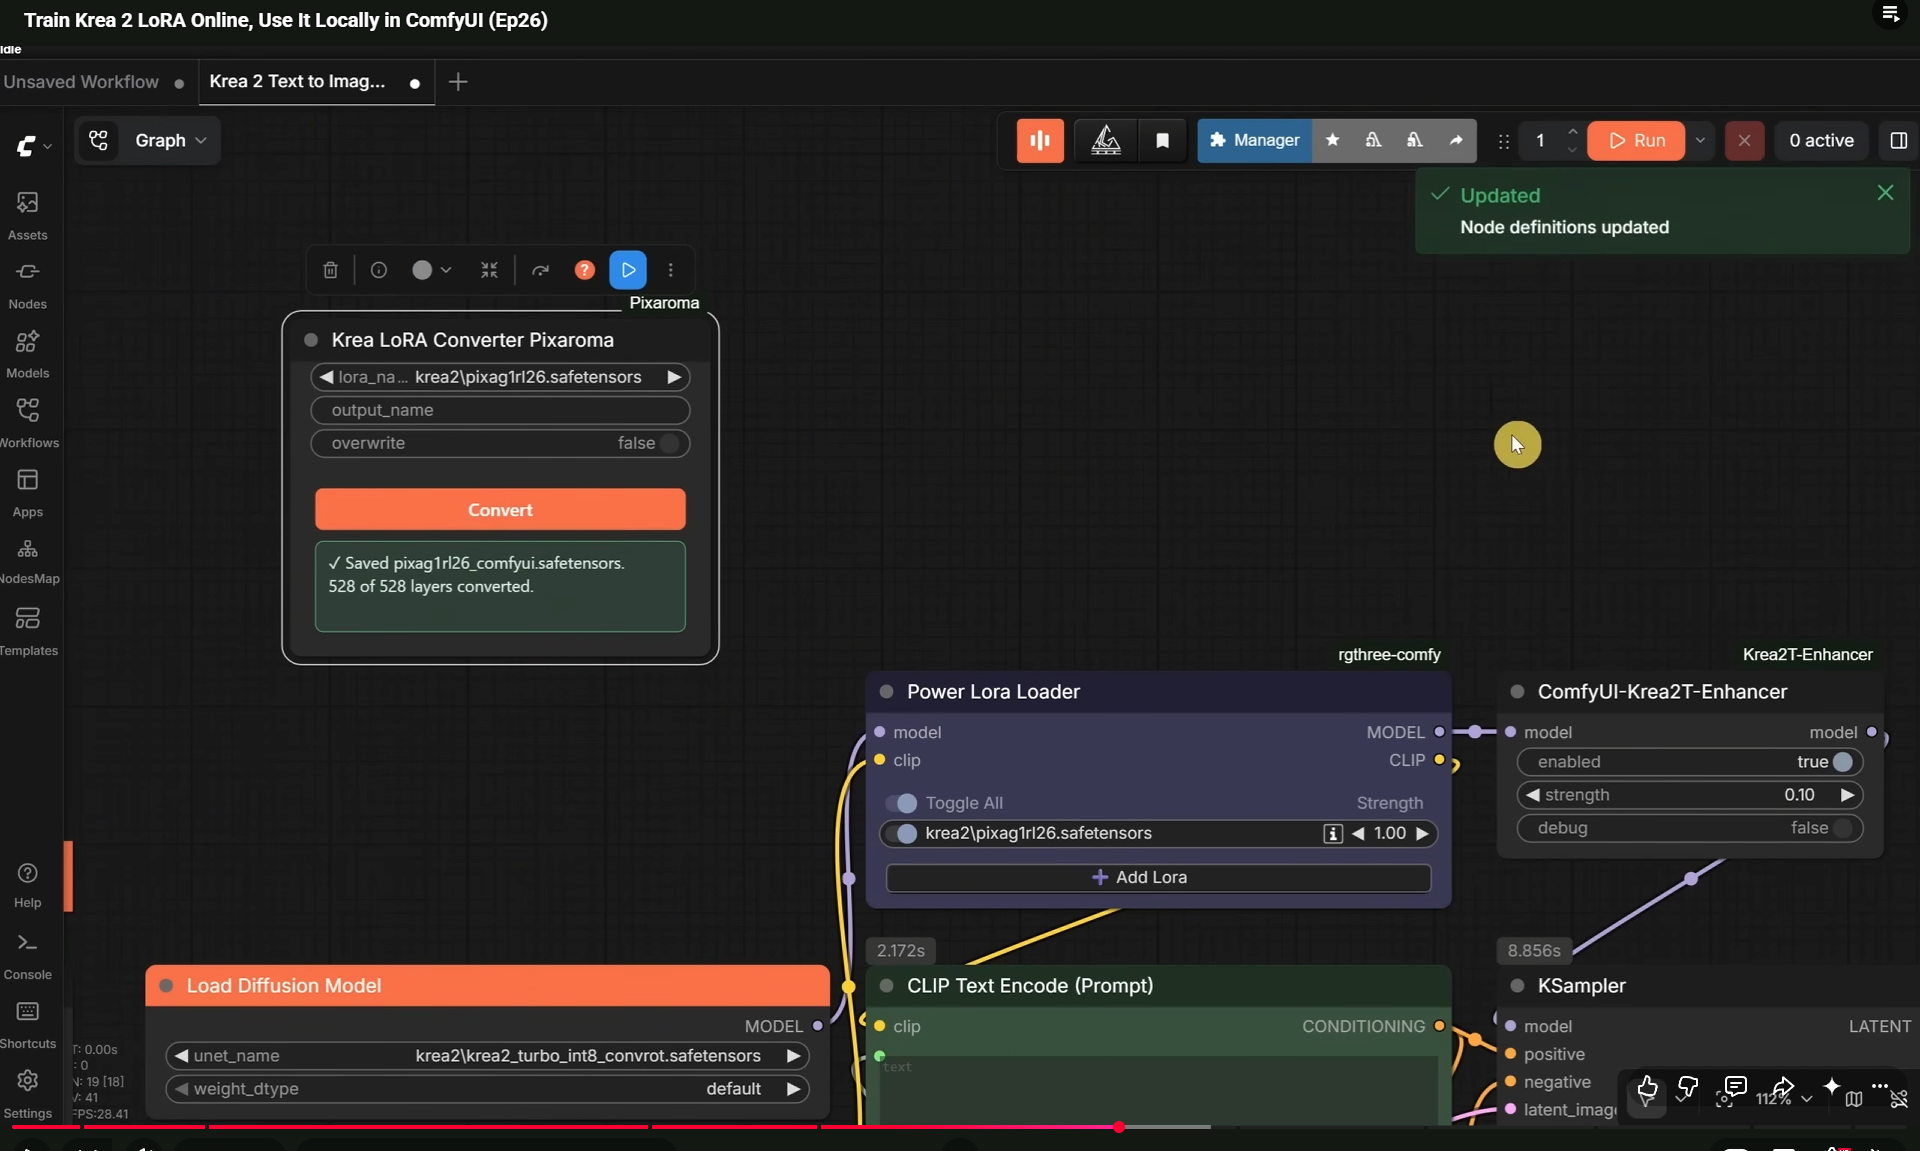Click the share arrow icon beside Manager
The height and width of the screenshot is (1151, 1920).
[1456, 141]
